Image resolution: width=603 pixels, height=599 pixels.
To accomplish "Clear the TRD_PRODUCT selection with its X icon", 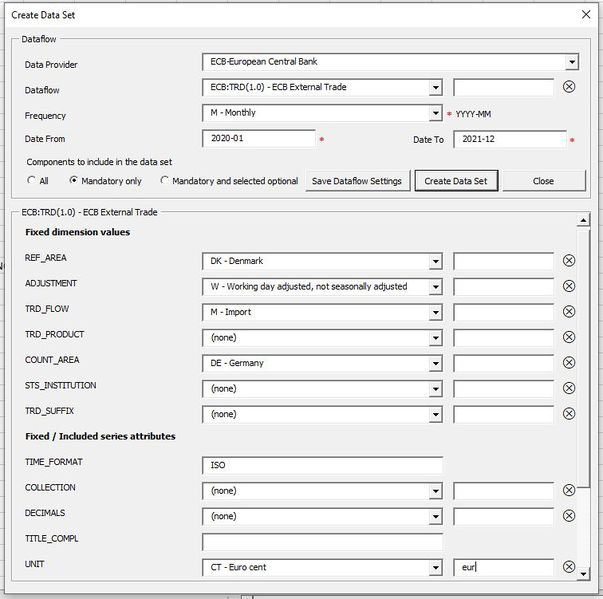I will point(569,337).
